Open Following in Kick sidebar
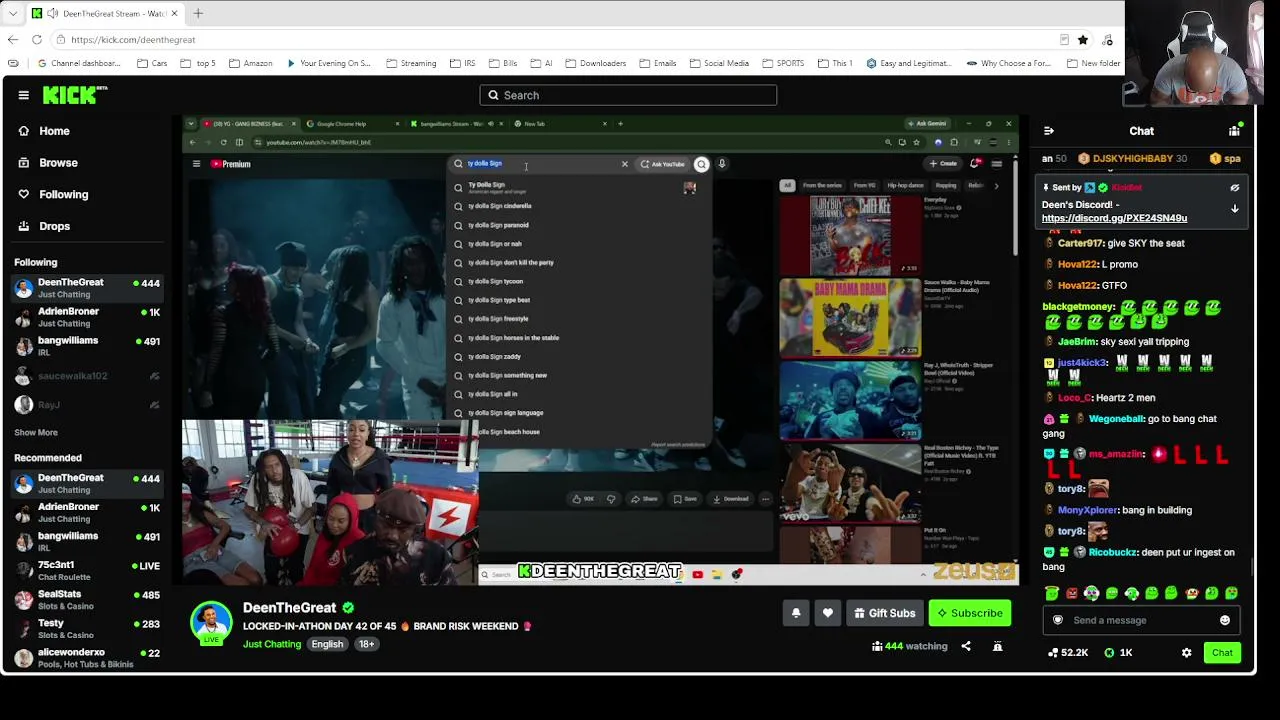This screenshot has height=720, width=1280. click(x=63, y=195)
